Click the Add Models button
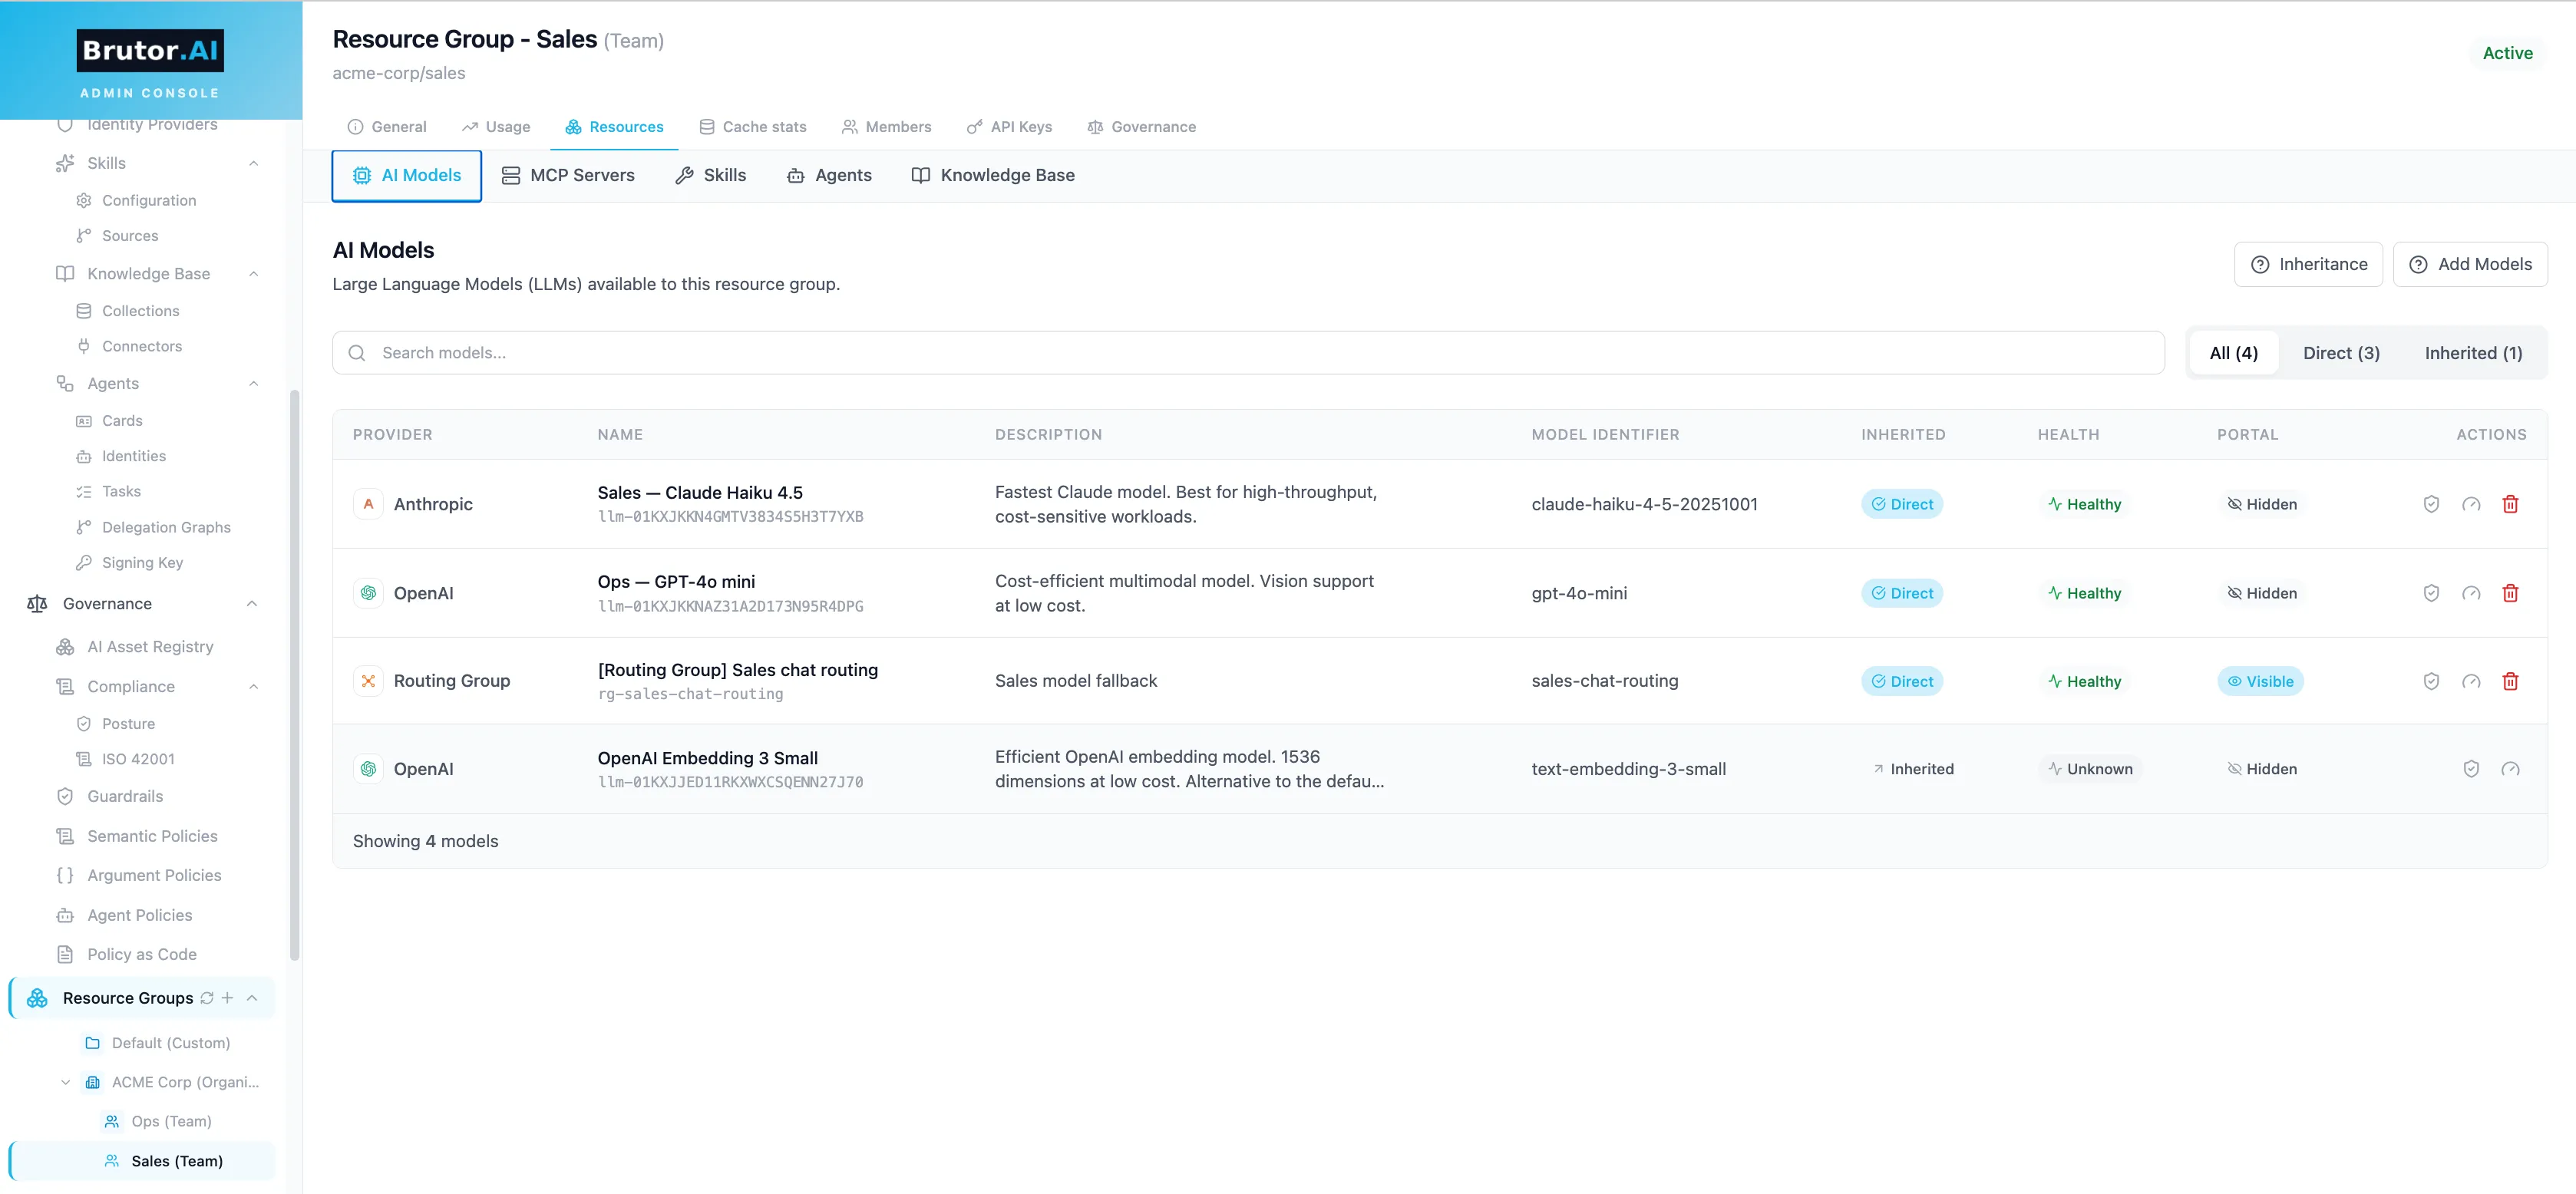2576x1194 pixels. point(2470,264)
